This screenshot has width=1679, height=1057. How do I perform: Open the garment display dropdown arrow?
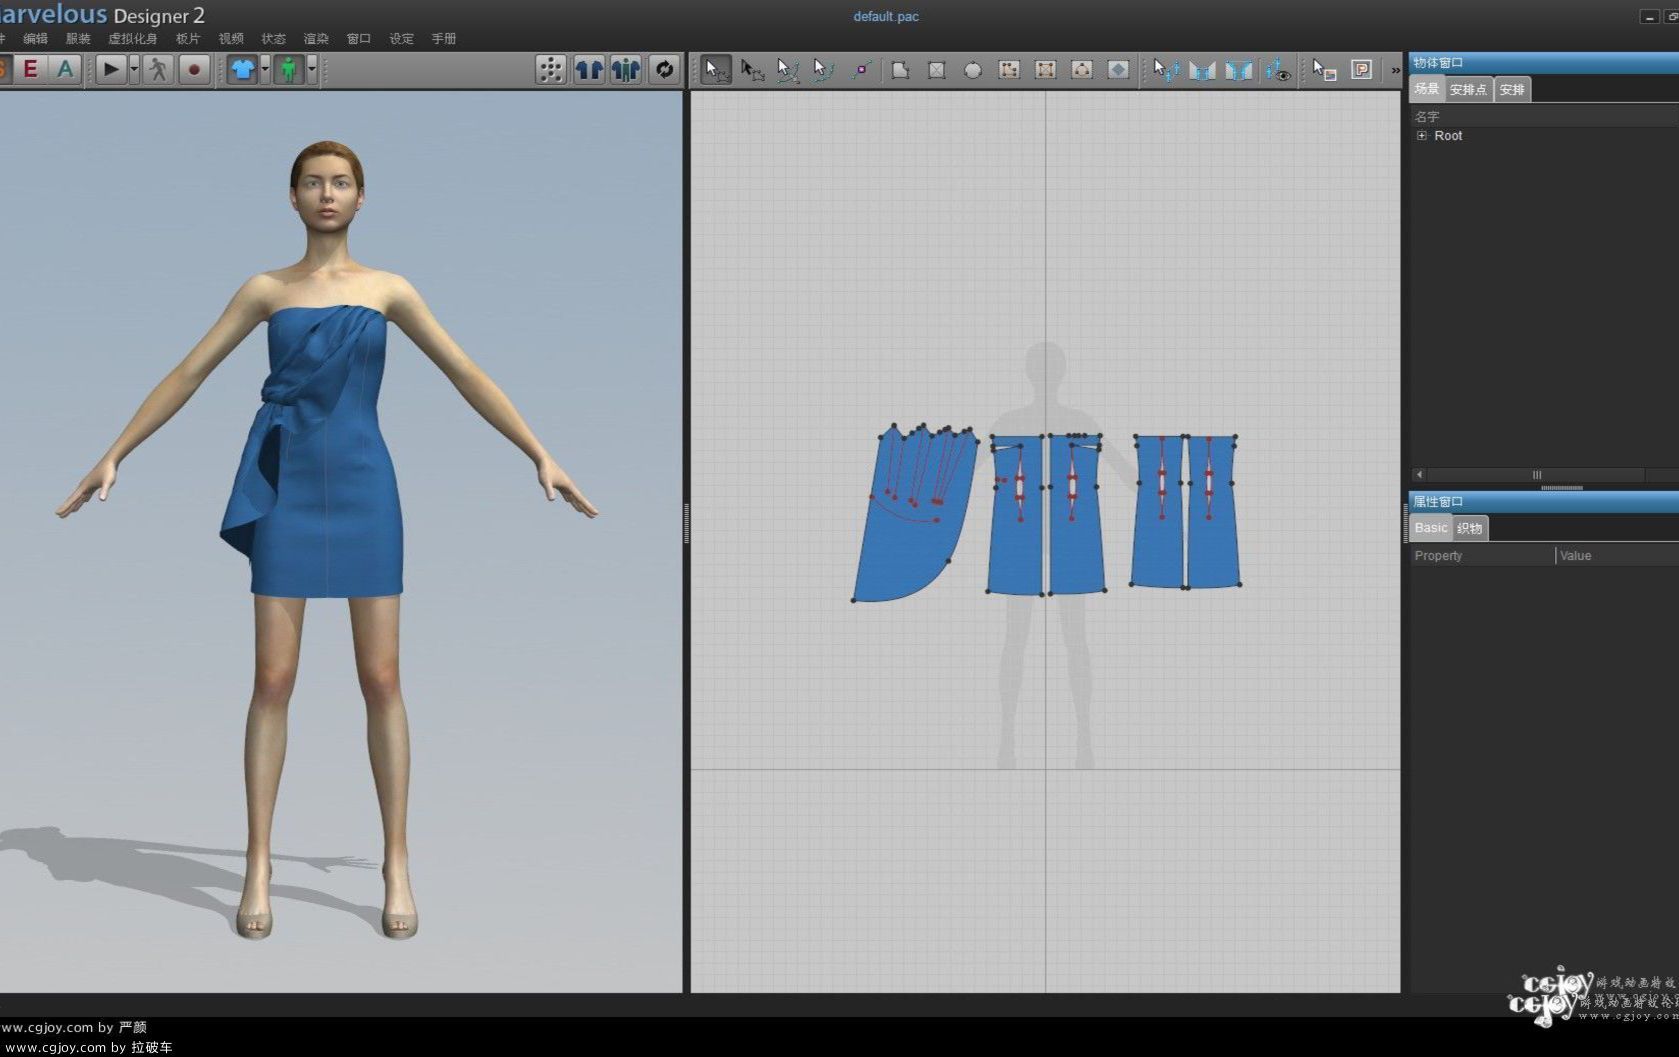(265, 69)
